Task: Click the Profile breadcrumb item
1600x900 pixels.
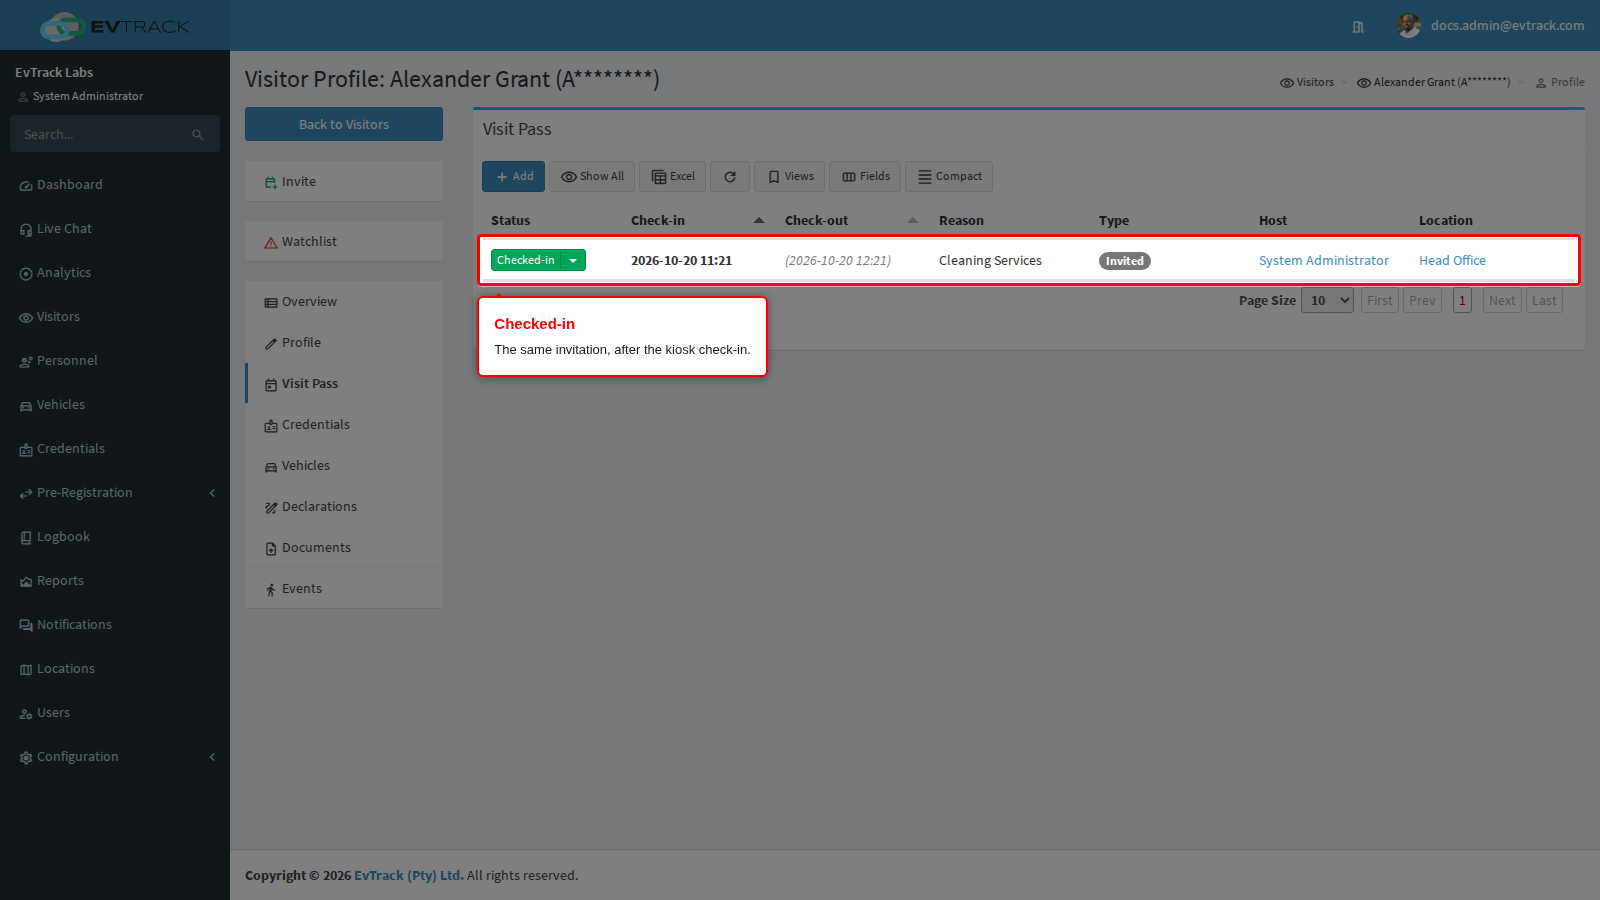Action: tap(1560, 82)
